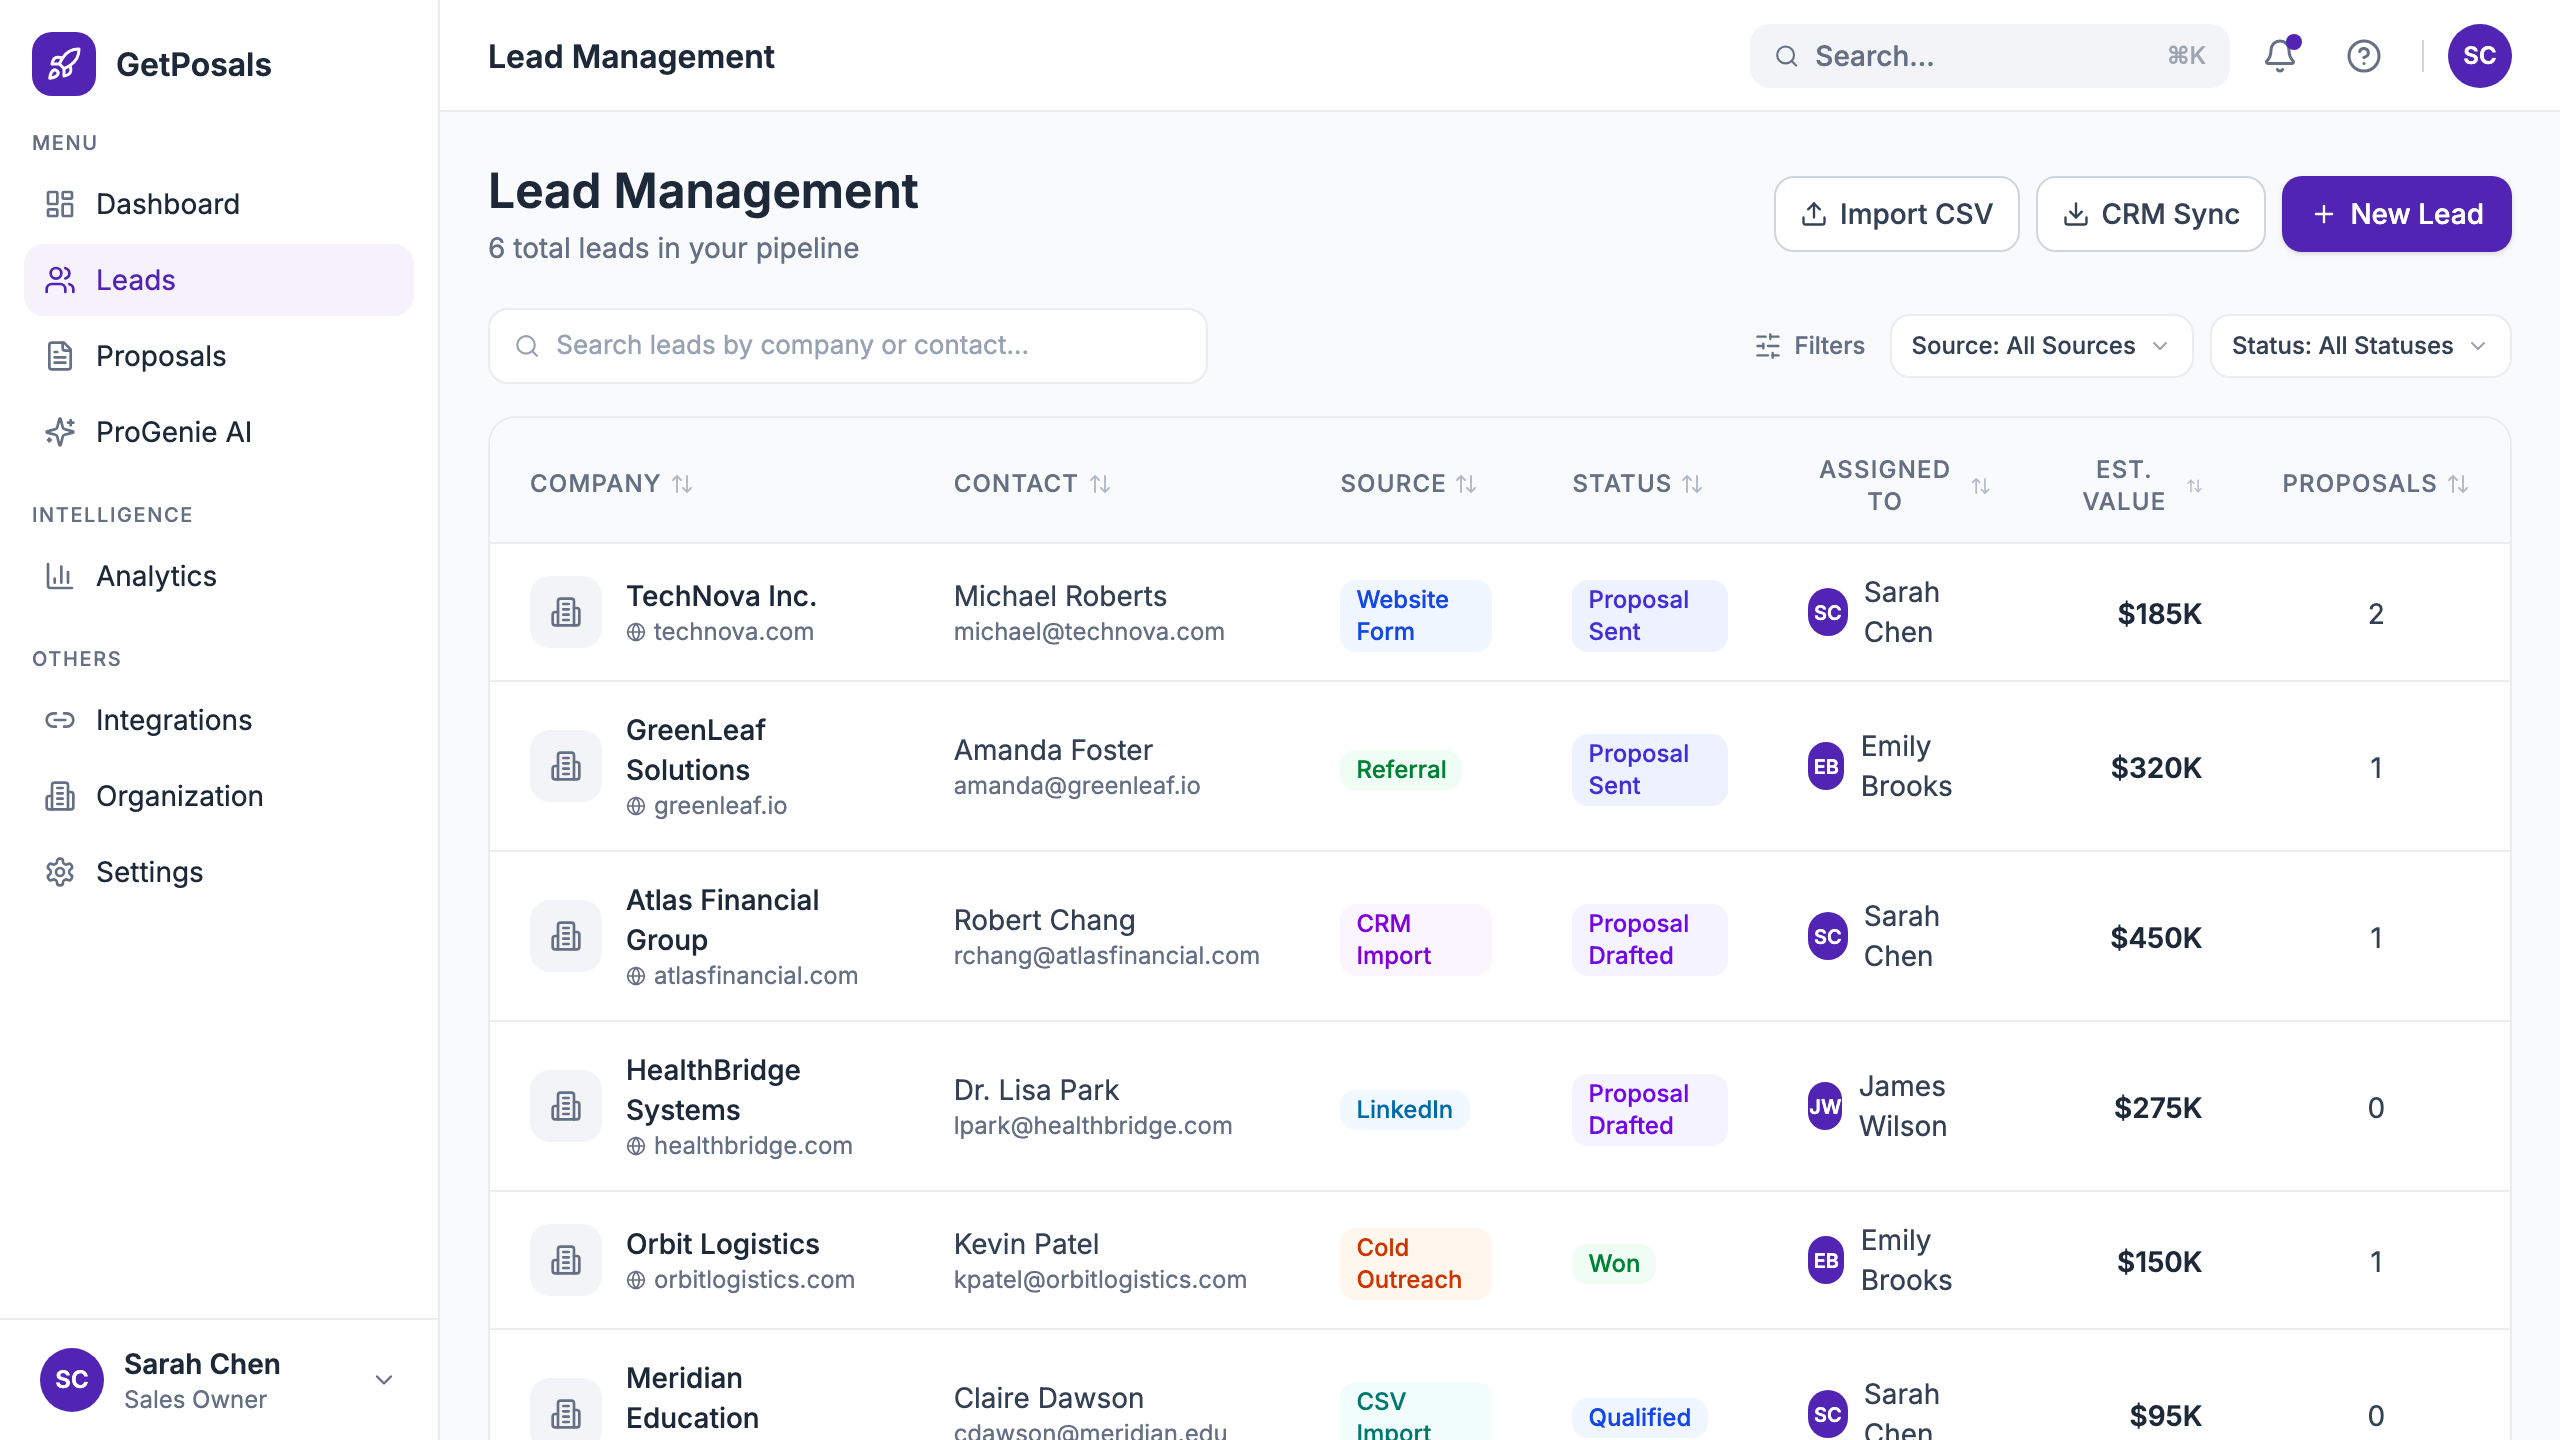Viewport: 2560px width, 1440px height.
Task: Sort table by Proposals column arrows
Action: coord(2458,484)
